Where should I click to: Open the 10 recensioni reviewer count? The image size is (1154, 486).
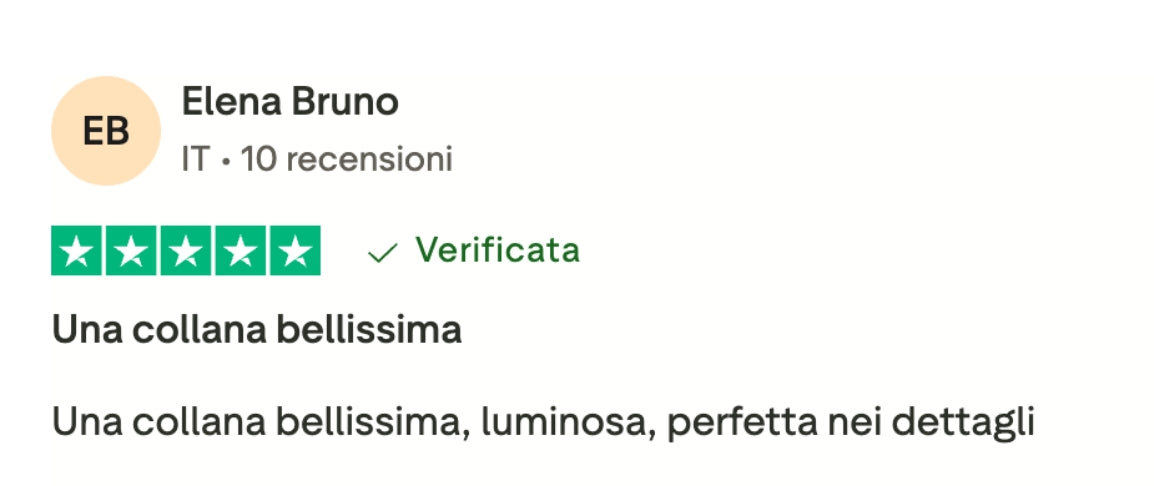[347, 159]
